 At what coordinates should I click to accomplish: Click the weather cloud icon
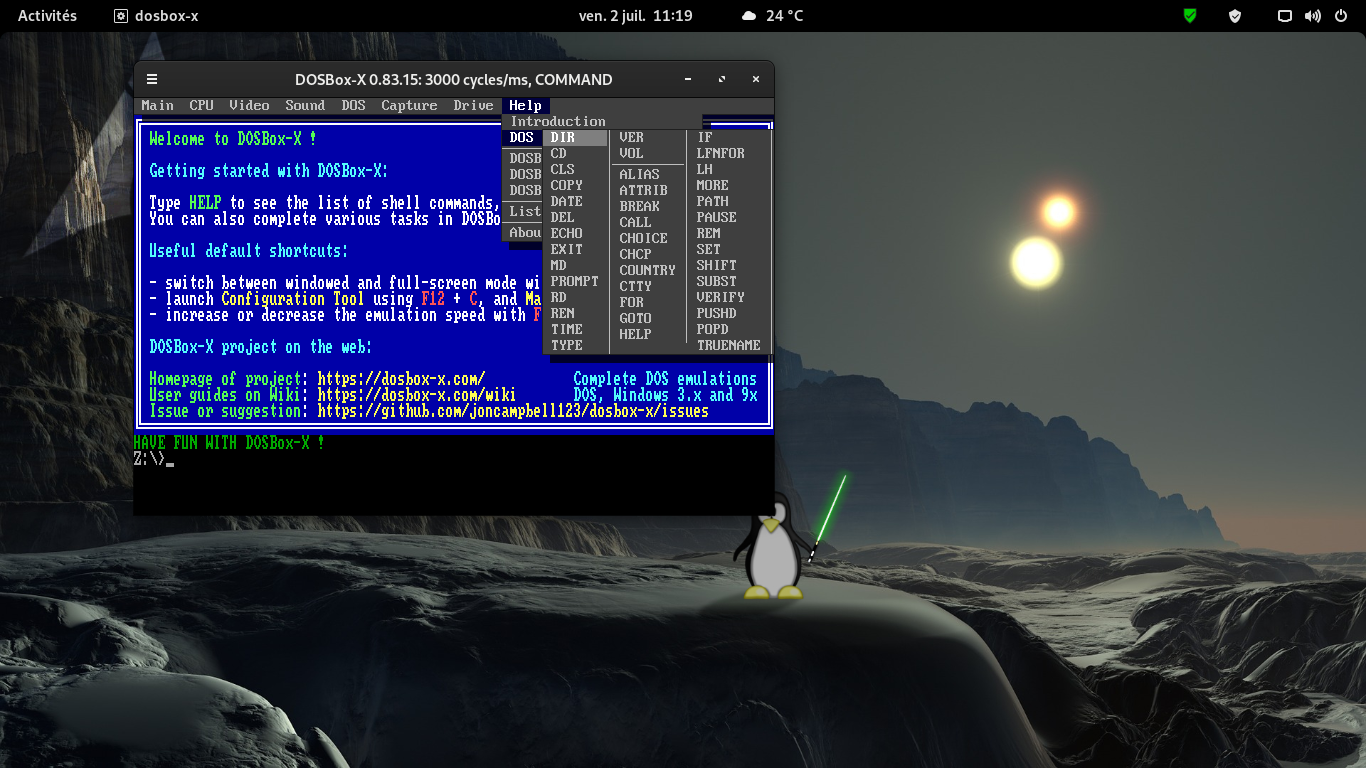[749, 15]
